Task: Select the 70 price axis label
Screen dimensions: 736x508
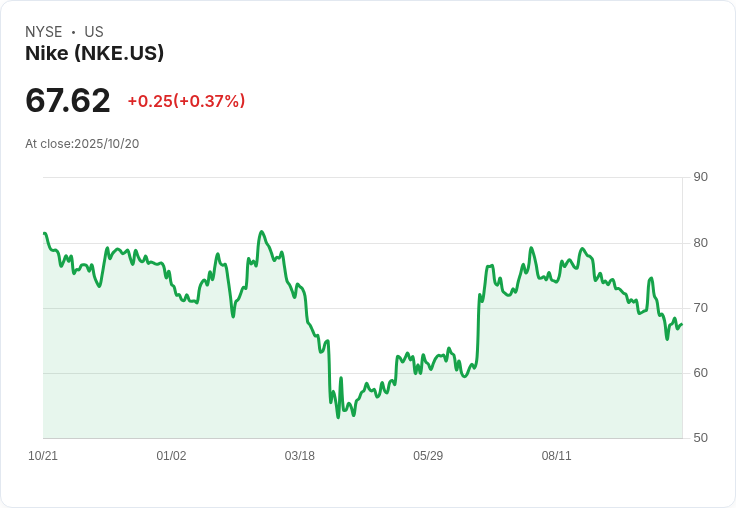Action: tap(700, 307)
